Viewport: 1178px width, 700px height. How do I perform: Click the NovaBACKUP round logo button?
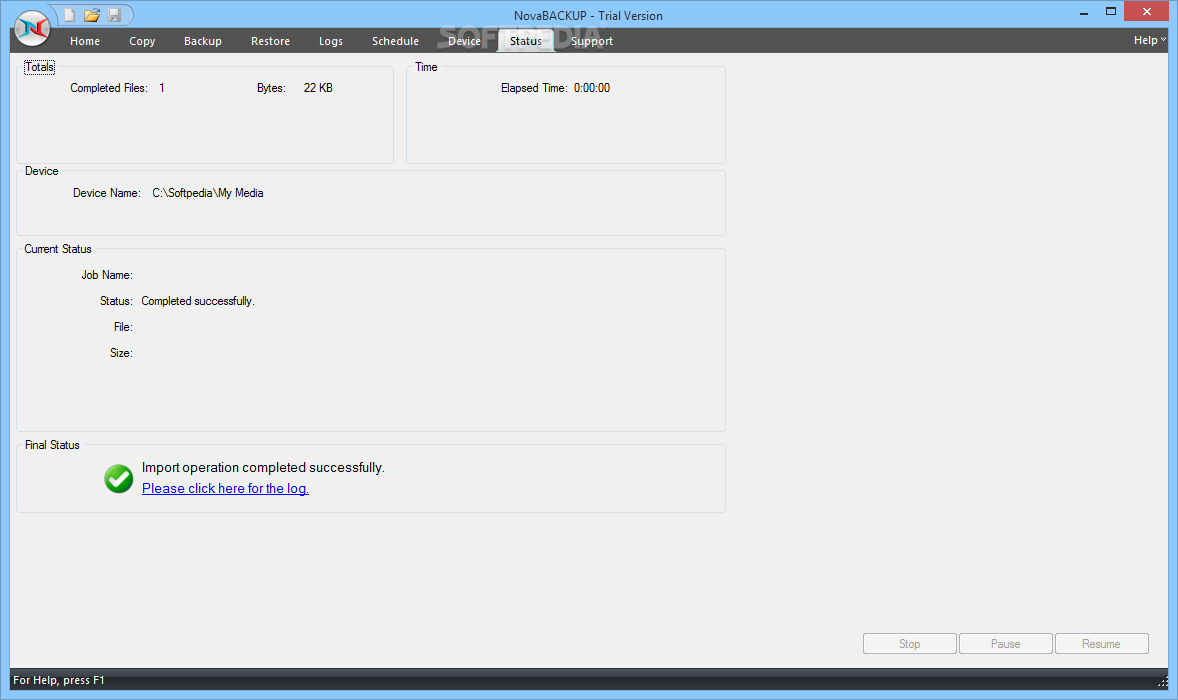(x=32, y=29)
